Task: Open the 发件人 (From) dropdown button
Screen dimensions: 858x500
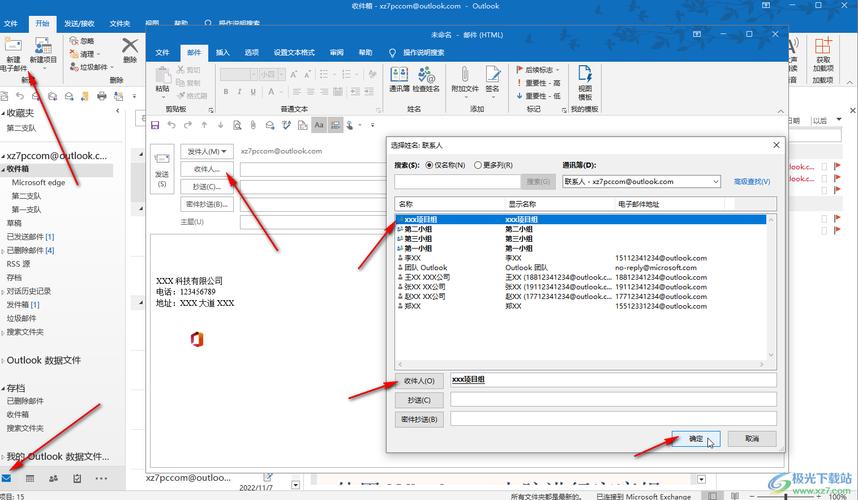Action: click(207, 151)
